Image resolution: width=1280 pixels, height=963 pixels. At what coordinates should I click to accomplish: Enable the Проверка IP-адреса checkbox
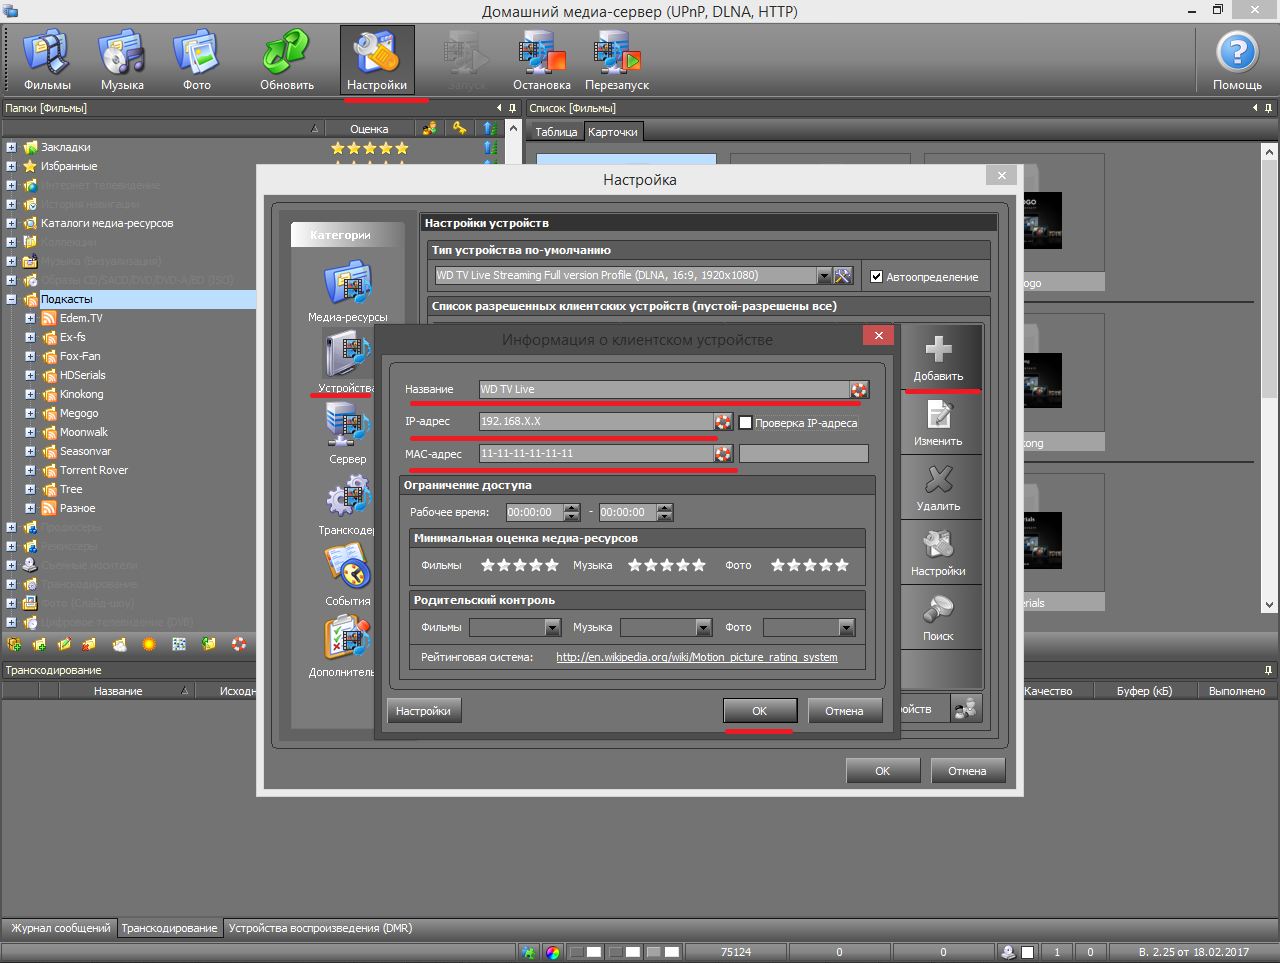coord(745,423)
